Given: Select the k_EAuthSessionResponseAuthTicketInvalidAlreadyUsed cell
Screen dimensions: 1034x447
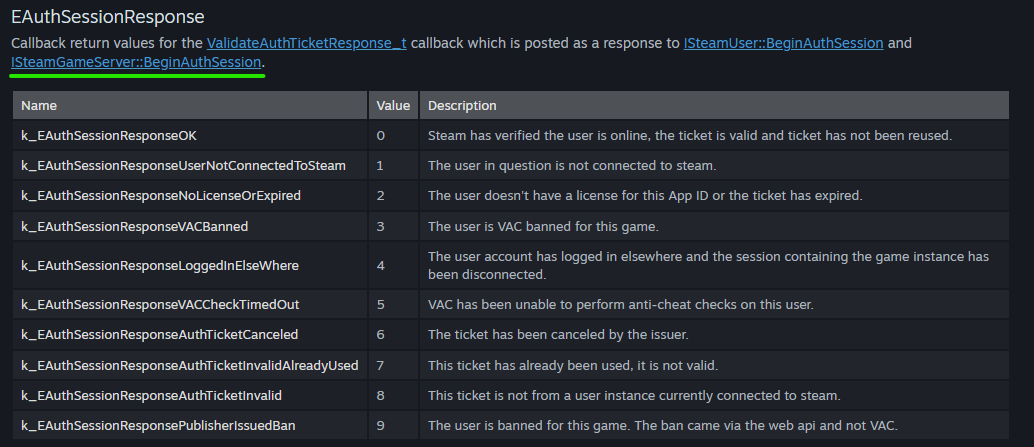Looking at the screenshot, I should tap(189, 365).
